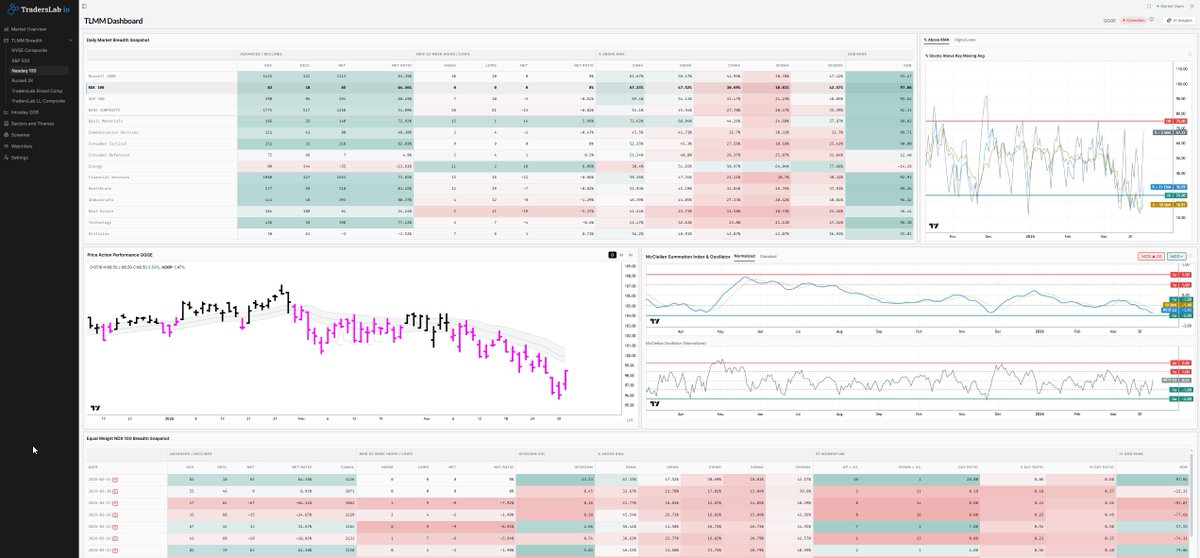1200x558 pixels.
Task: Click the green MCO button above the McClellan chart
Action: pos(1178,256)
